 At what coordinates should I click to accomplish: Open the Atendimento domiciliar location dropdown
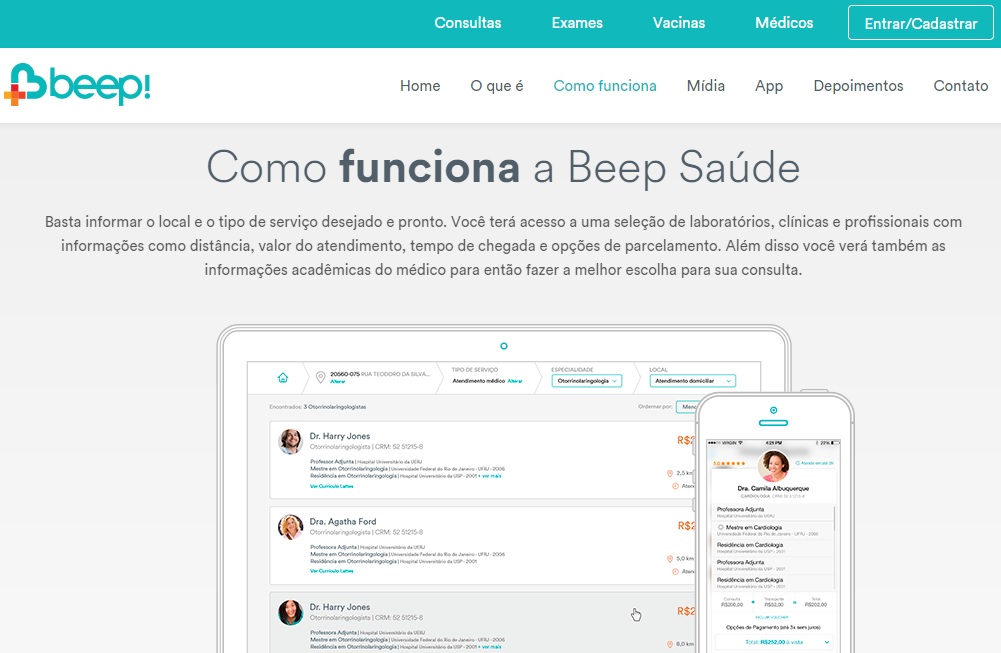tap(692, 381)
